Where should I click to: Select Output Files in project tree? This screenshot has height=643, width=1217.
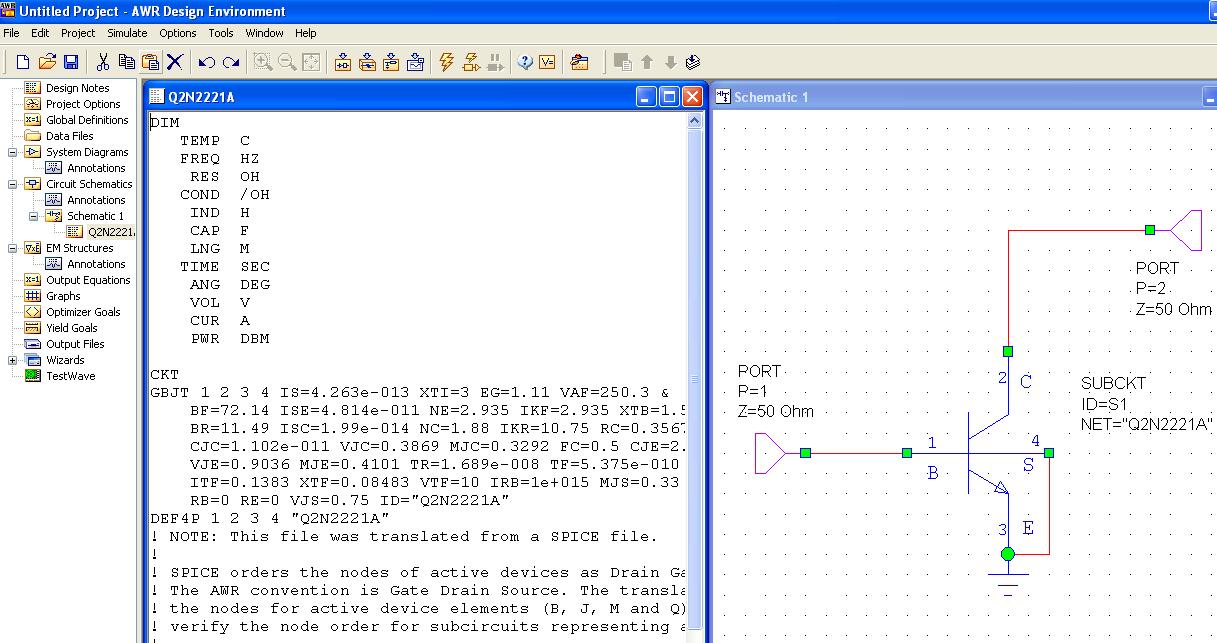[75, 344]
